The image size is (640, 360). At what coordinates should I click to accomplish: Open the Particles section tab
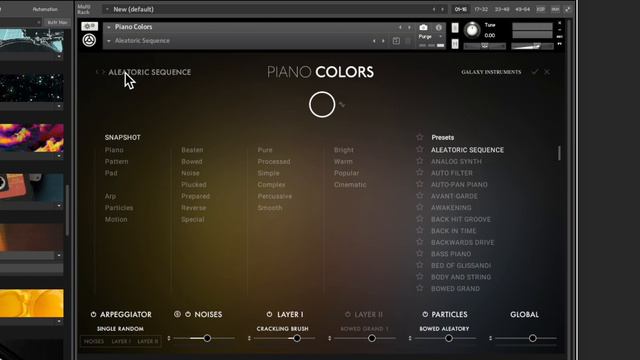point(449,314)
